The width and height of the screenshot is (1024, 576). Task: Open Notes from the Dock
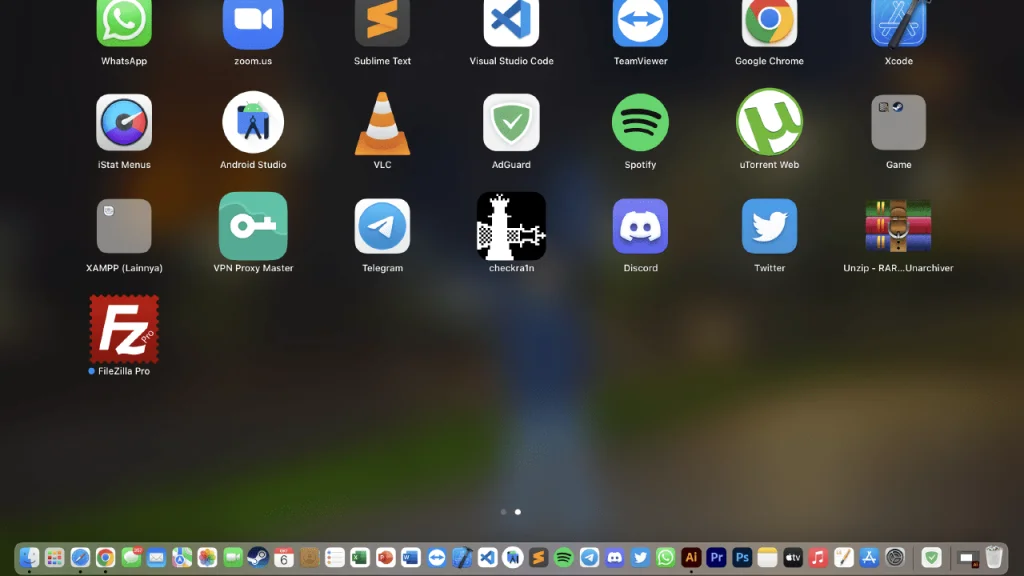pyautogui.click(x=767, y=558)
